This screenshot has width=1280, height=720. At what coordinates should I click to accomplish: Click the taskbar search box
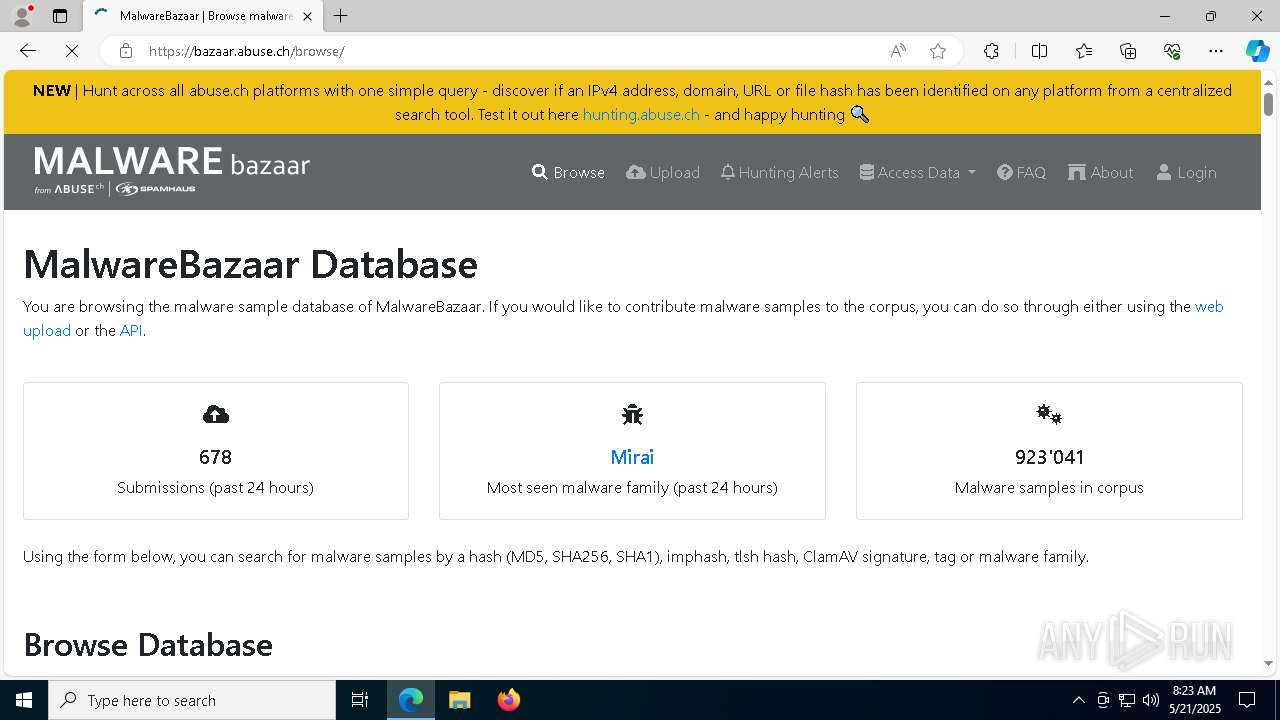[192, 700]
